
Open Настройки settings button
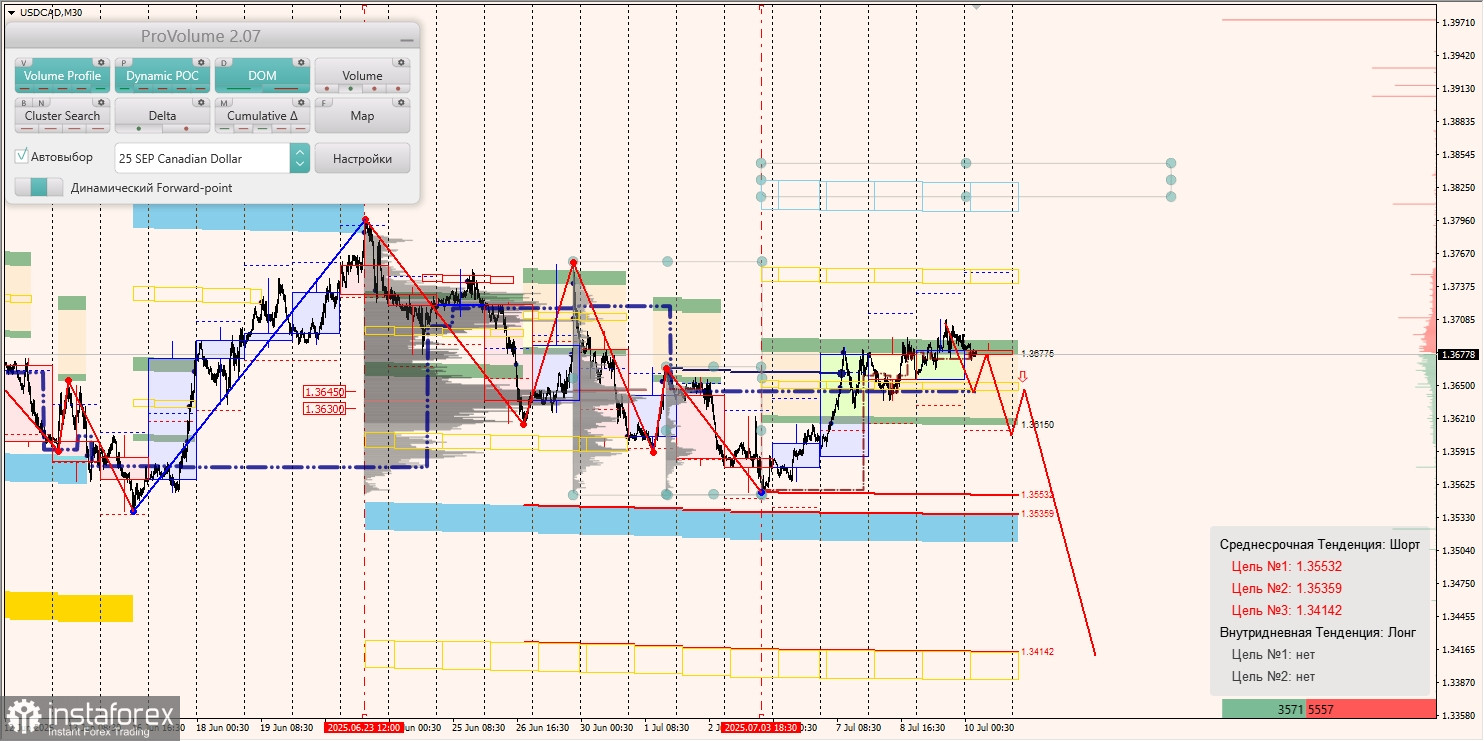click(x=362, y=158)
